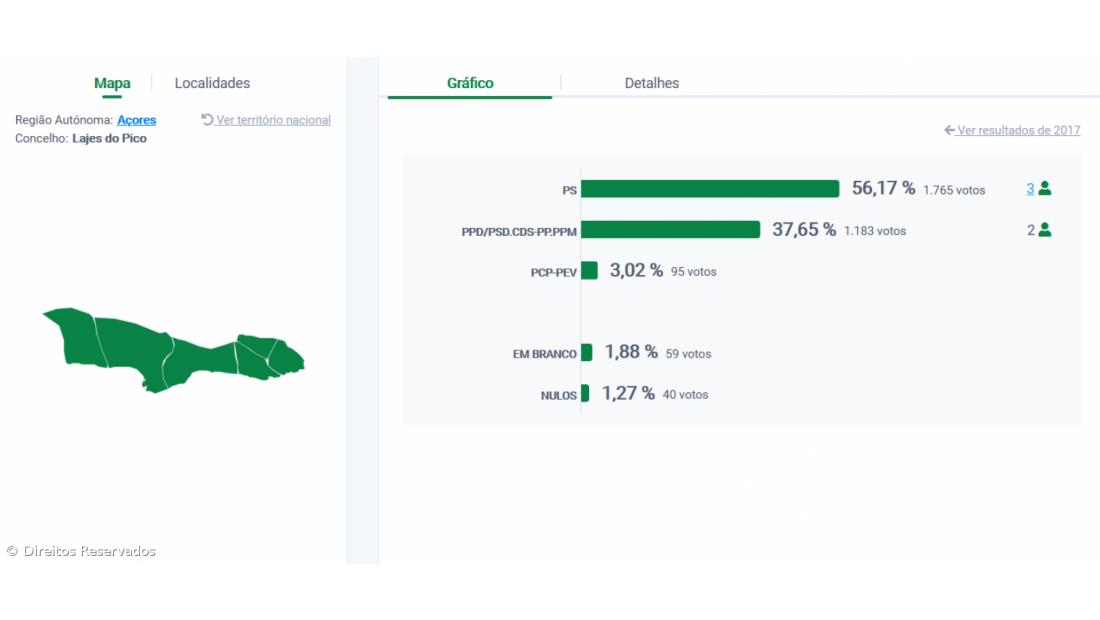Click the PS mandates number 3 link

point(1030,188)
